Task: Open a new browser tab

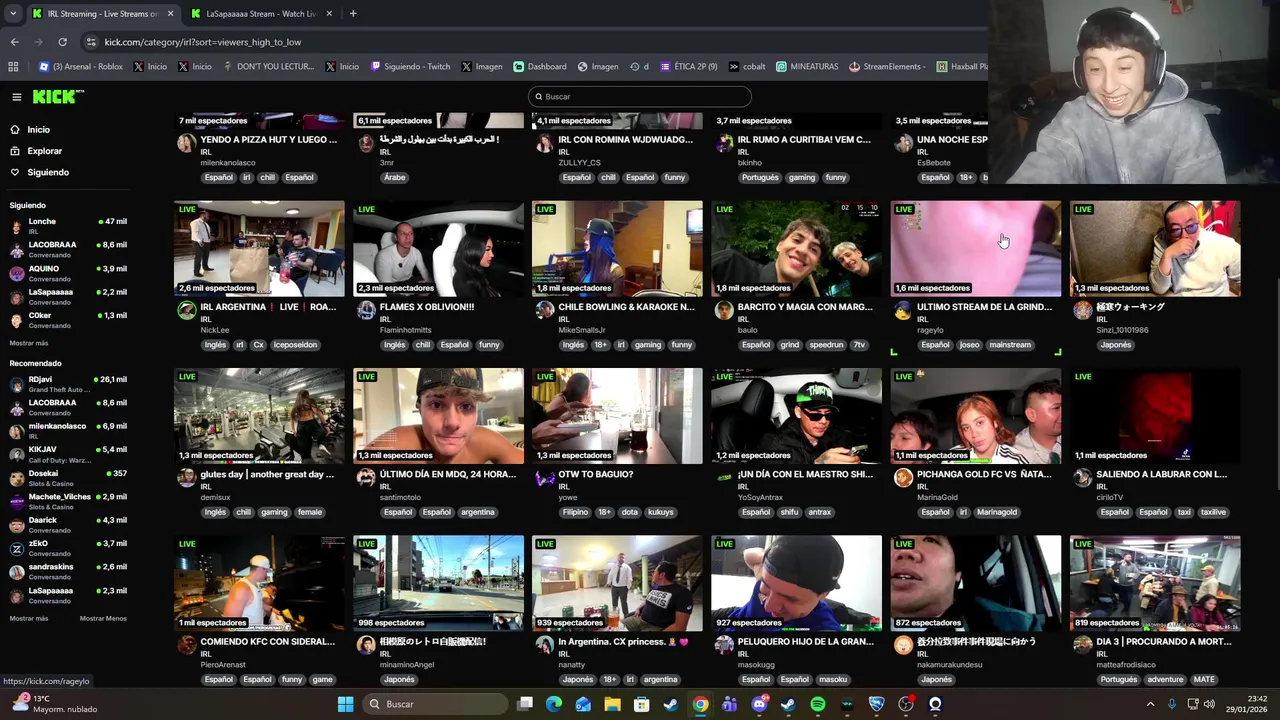Action: click(353, 14)
